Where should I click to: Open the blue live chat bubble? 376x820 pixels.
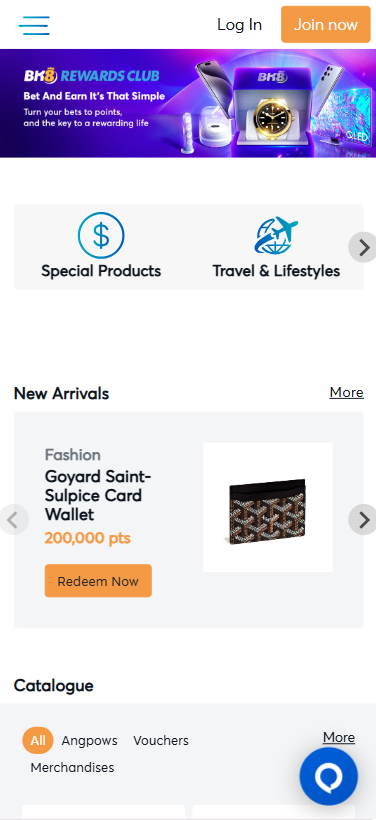pyautogui.click(x=328, y=776)
